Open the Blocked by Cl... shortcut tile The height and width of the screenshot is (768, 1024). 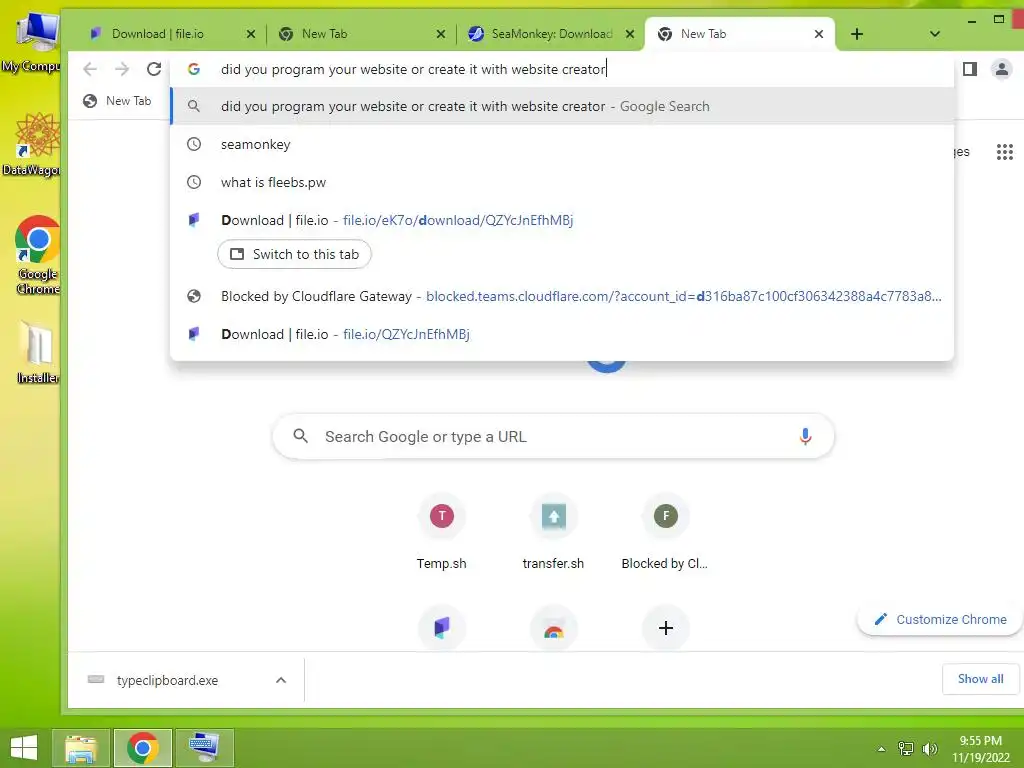(x=665, y=532)
